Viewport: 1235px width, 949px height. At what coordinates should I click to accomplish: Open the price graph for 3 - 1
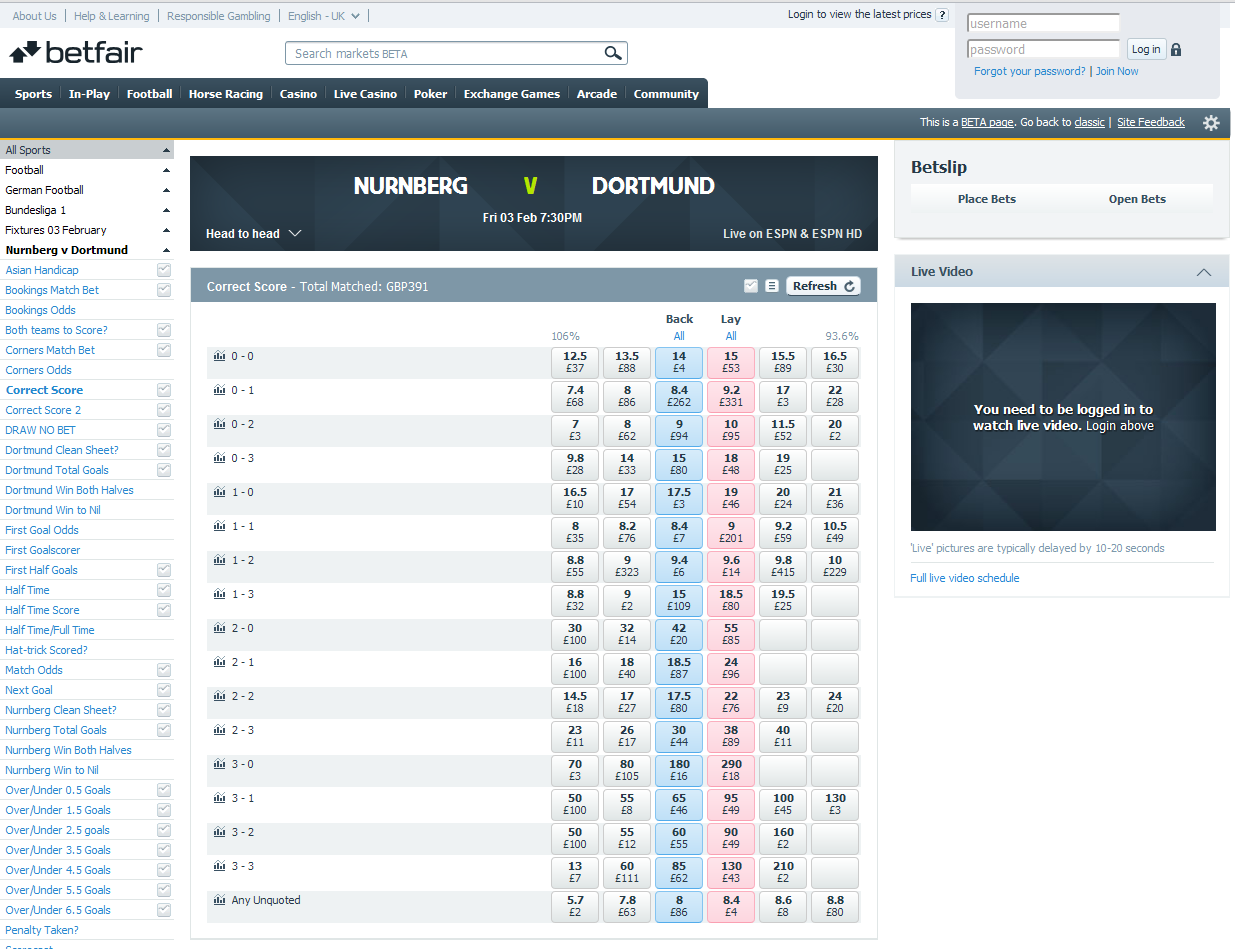click(219, 798)
